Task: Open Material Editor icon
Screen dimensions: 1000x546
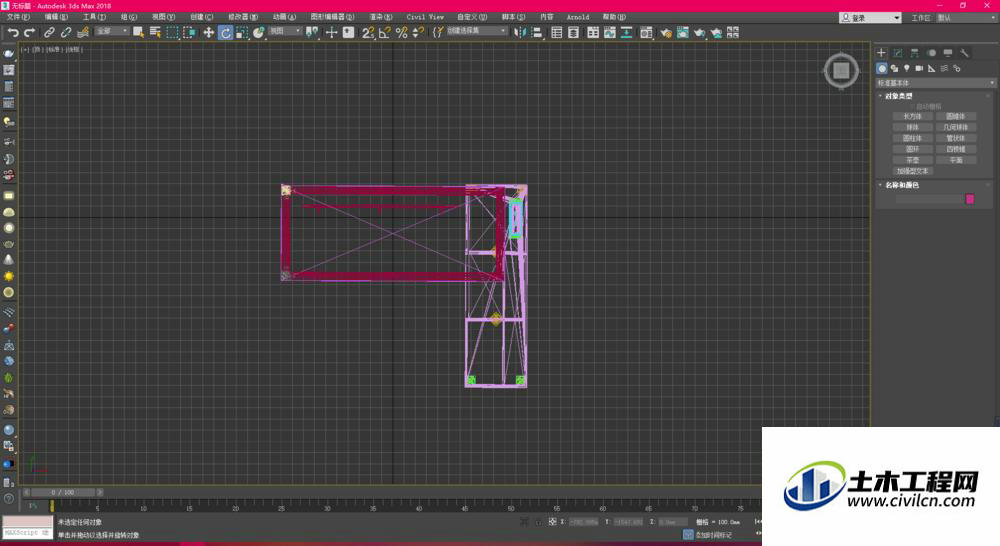Action: click(666, 32)
